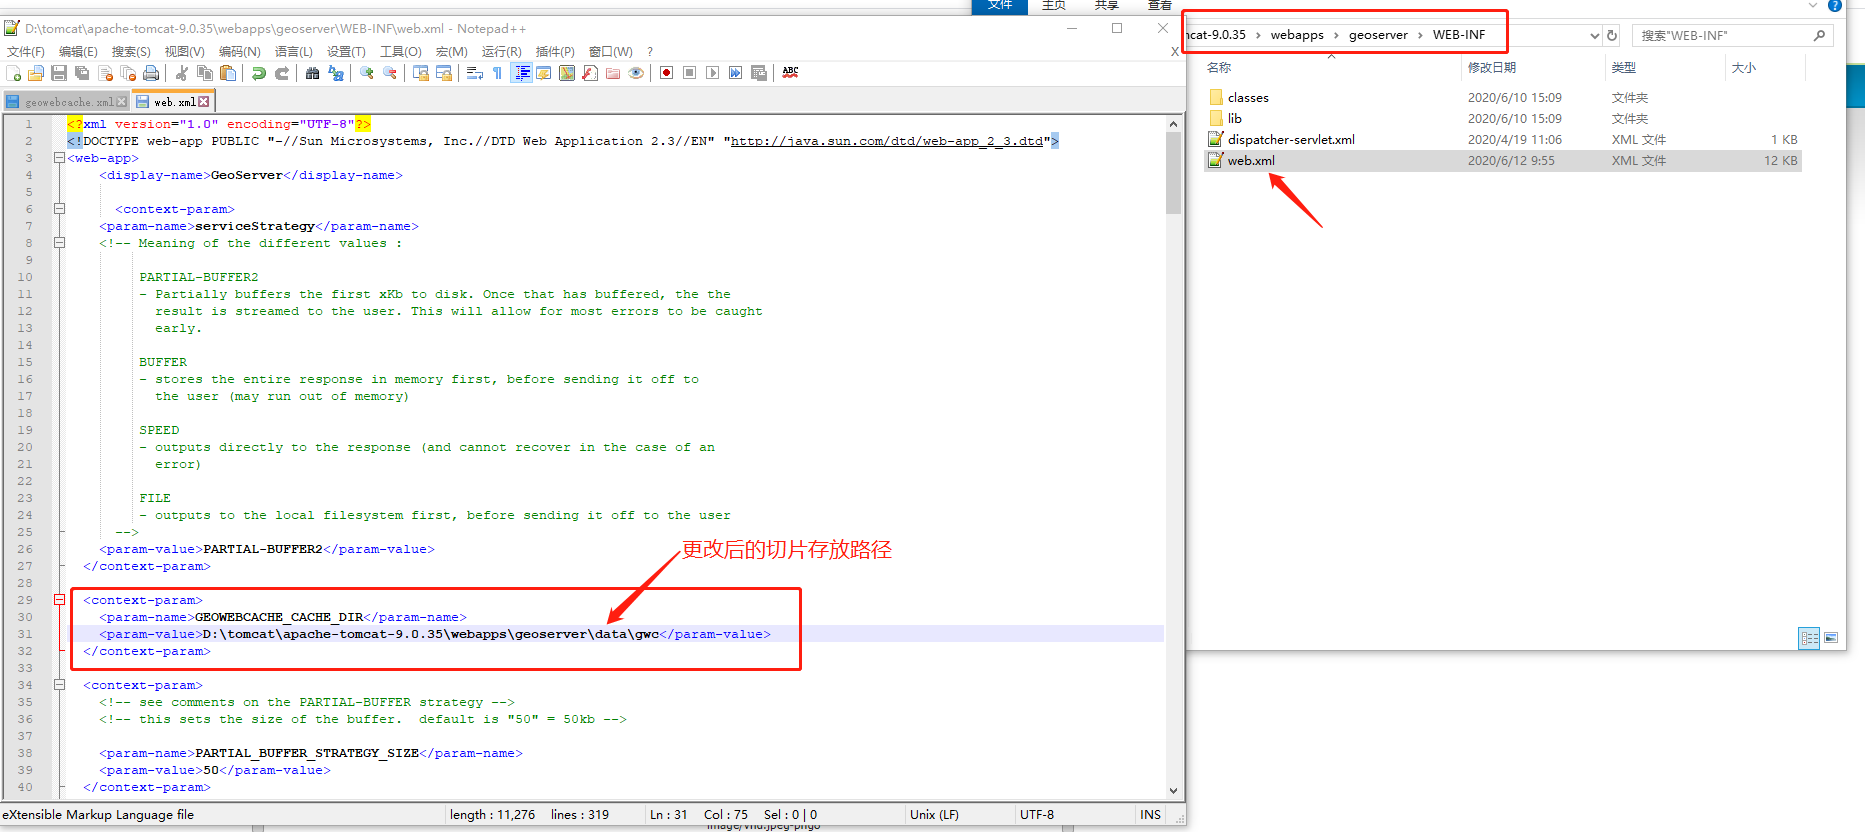Click the Zoom In magnifier icon
The image size is (1865, 832).
(367, 73)
